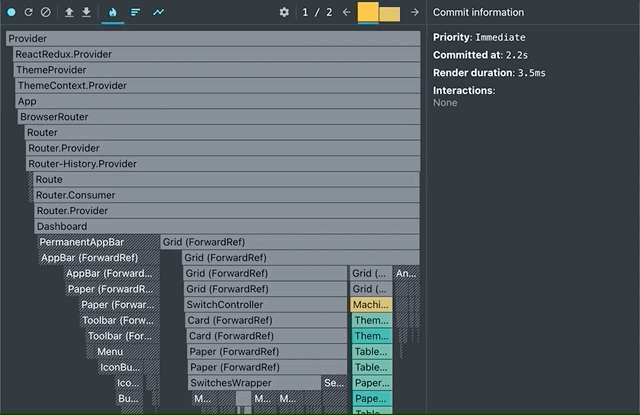Select the ThemeProvider bar

pos(217,70)
